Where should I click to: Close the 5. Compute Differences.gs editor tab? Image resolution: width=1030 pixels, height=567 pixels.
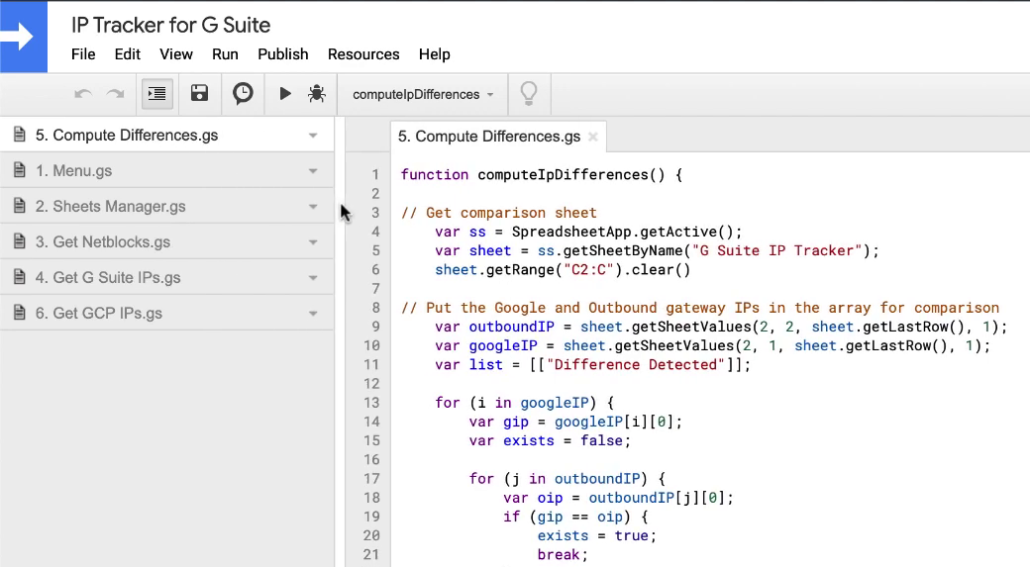coord(593,137)
